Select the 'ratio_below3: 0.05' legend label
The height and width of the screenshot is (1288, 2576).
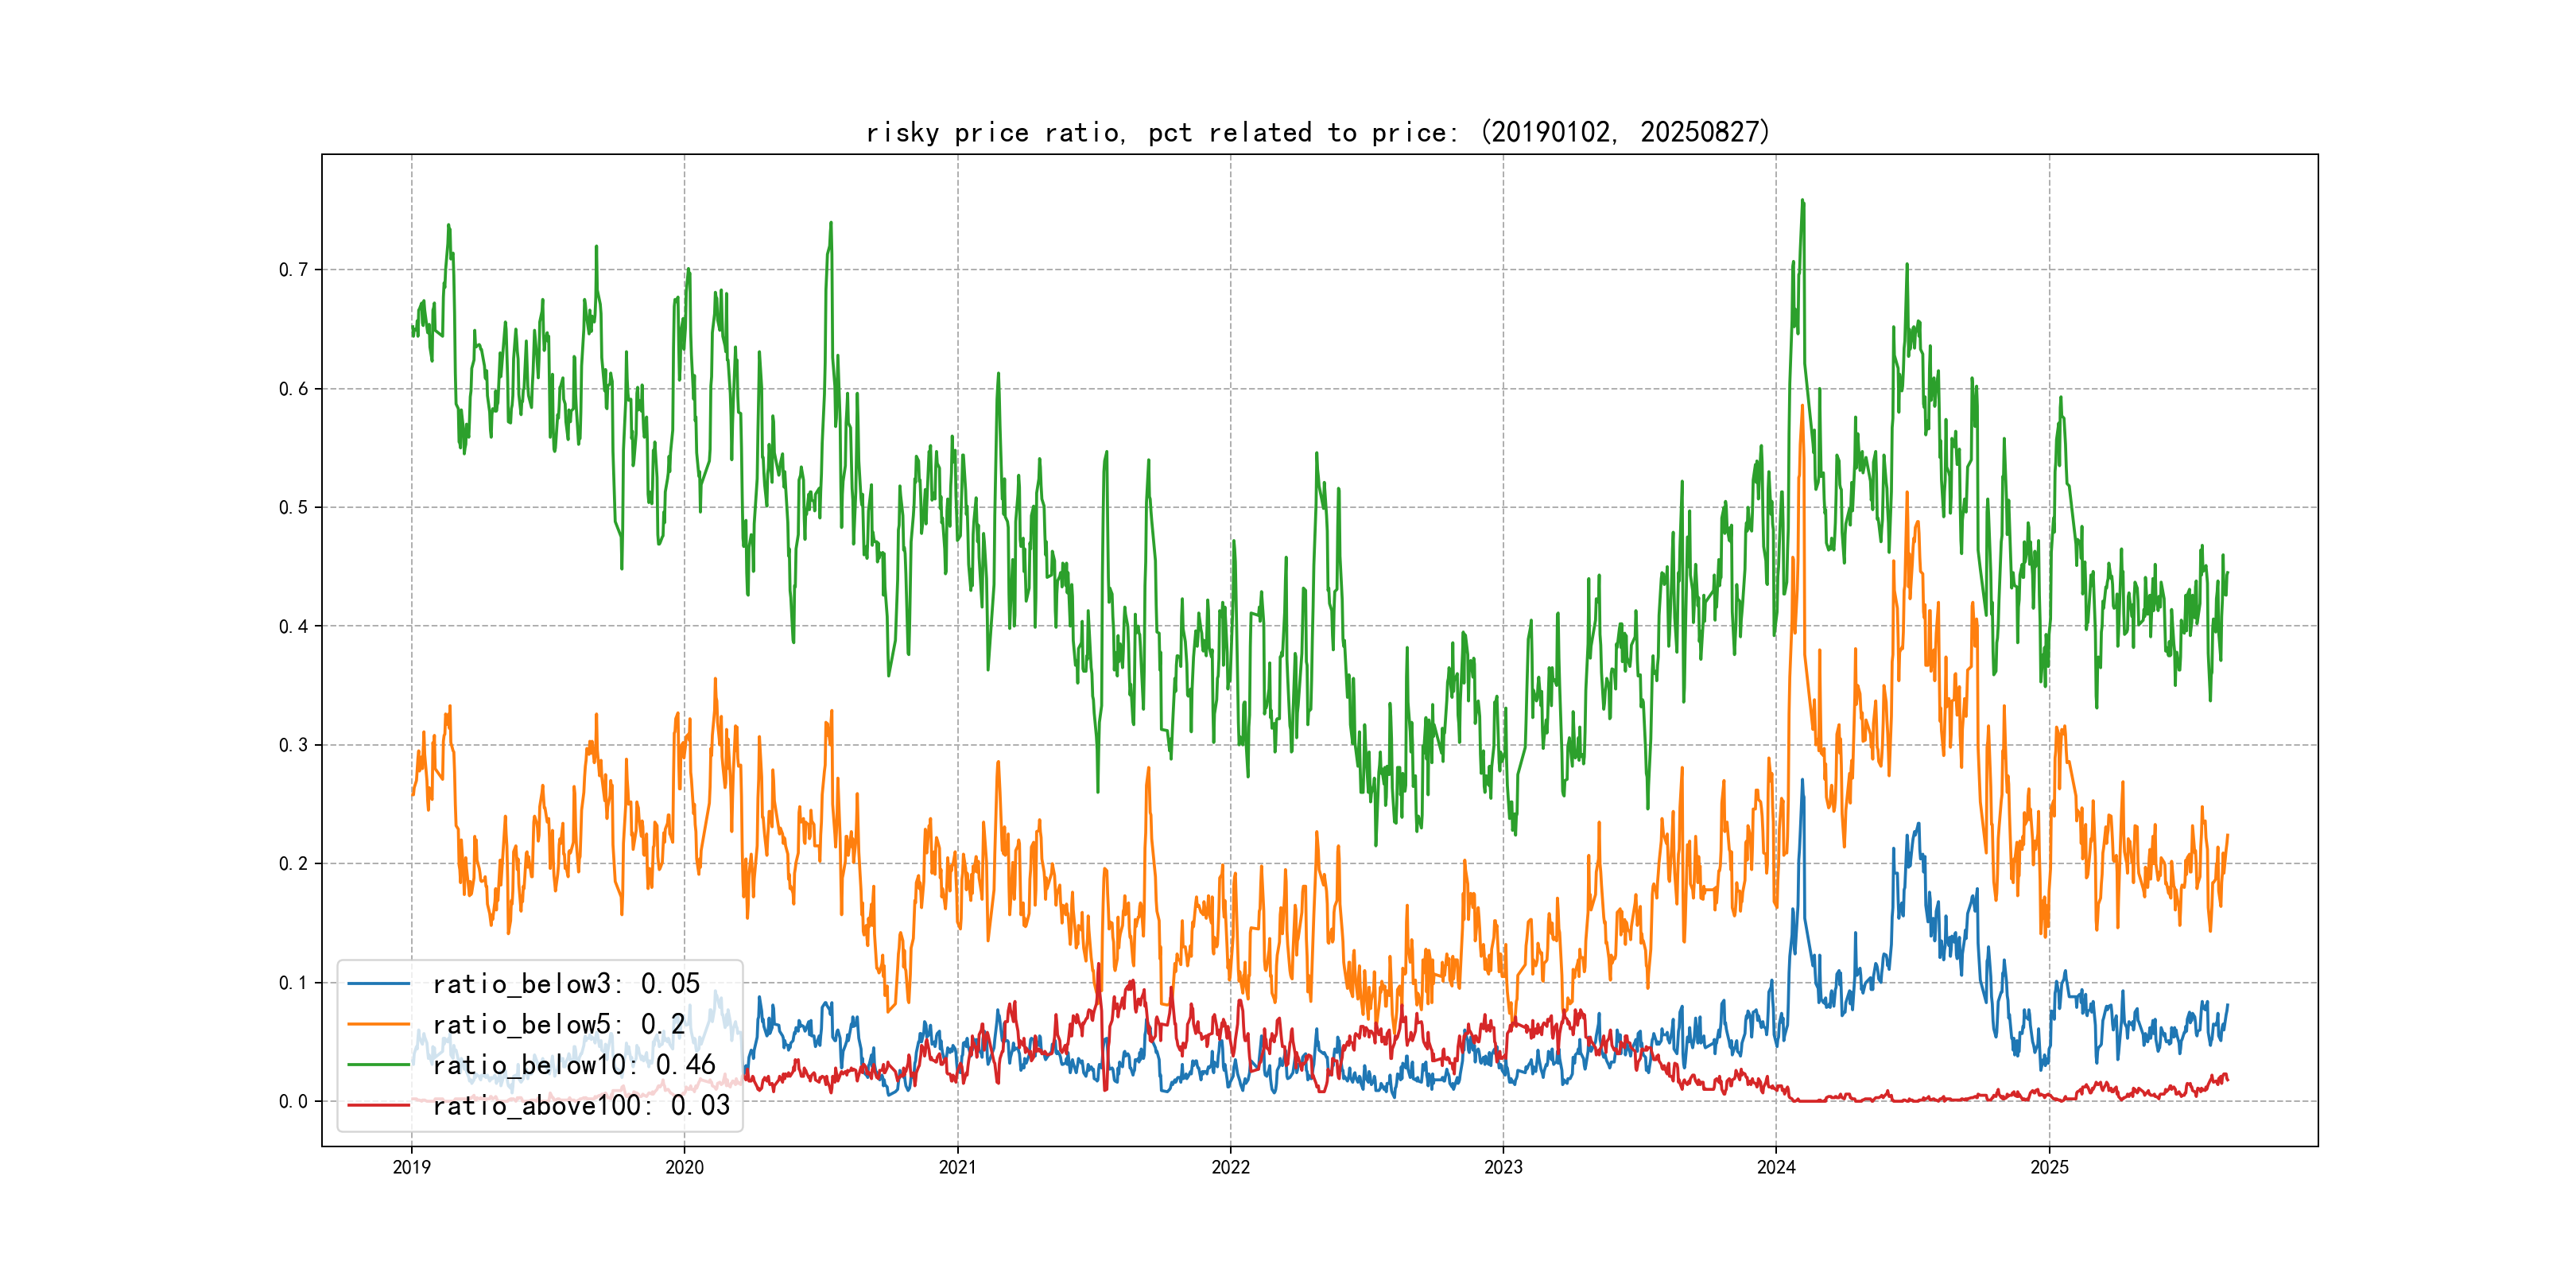click(566, 984)
